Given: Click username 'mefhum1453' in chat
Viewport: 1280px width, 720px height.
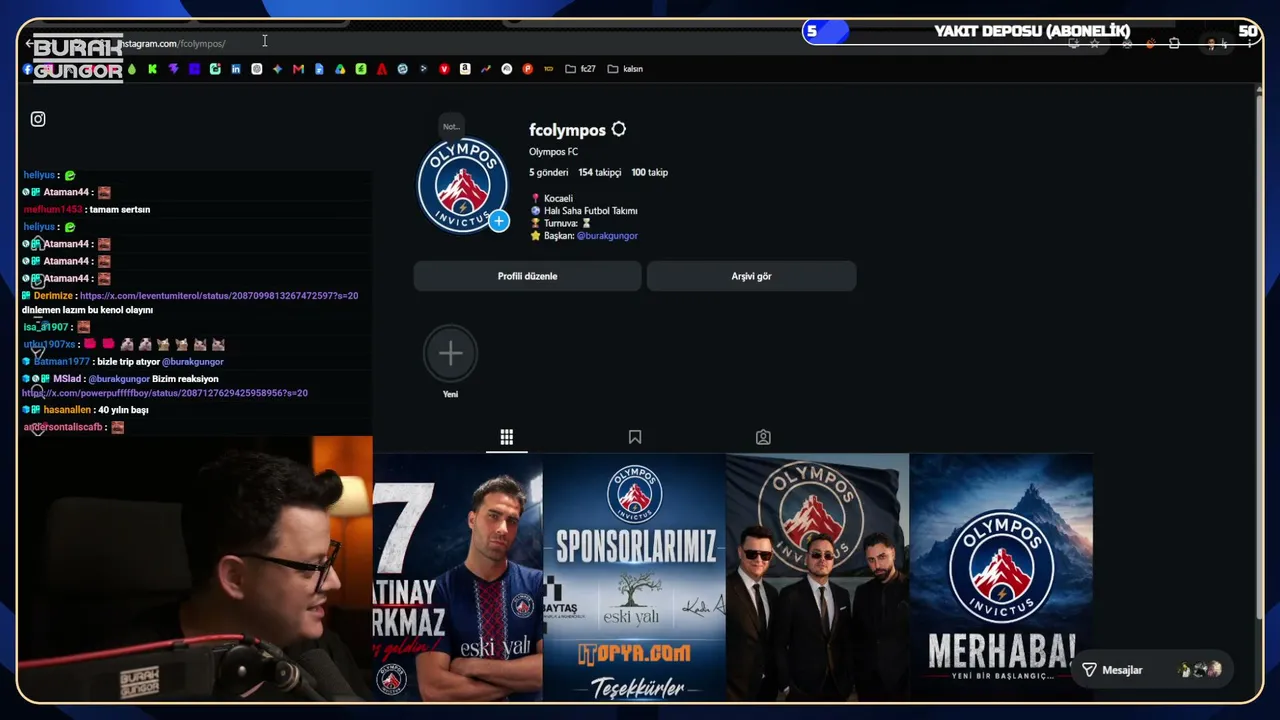Looking at the screenshot, I should 53,209.
